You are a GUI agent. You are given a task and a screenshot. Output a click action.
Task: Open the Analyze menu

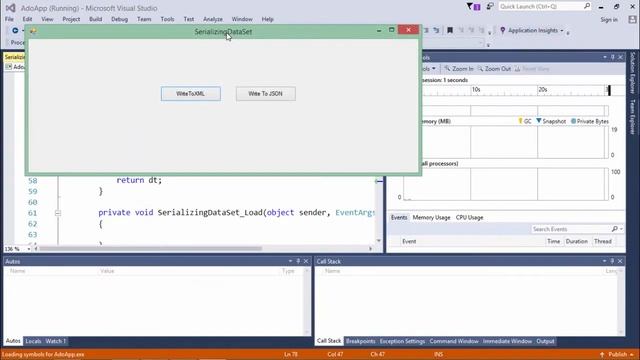pyautogui.click(x=213, y=19)
